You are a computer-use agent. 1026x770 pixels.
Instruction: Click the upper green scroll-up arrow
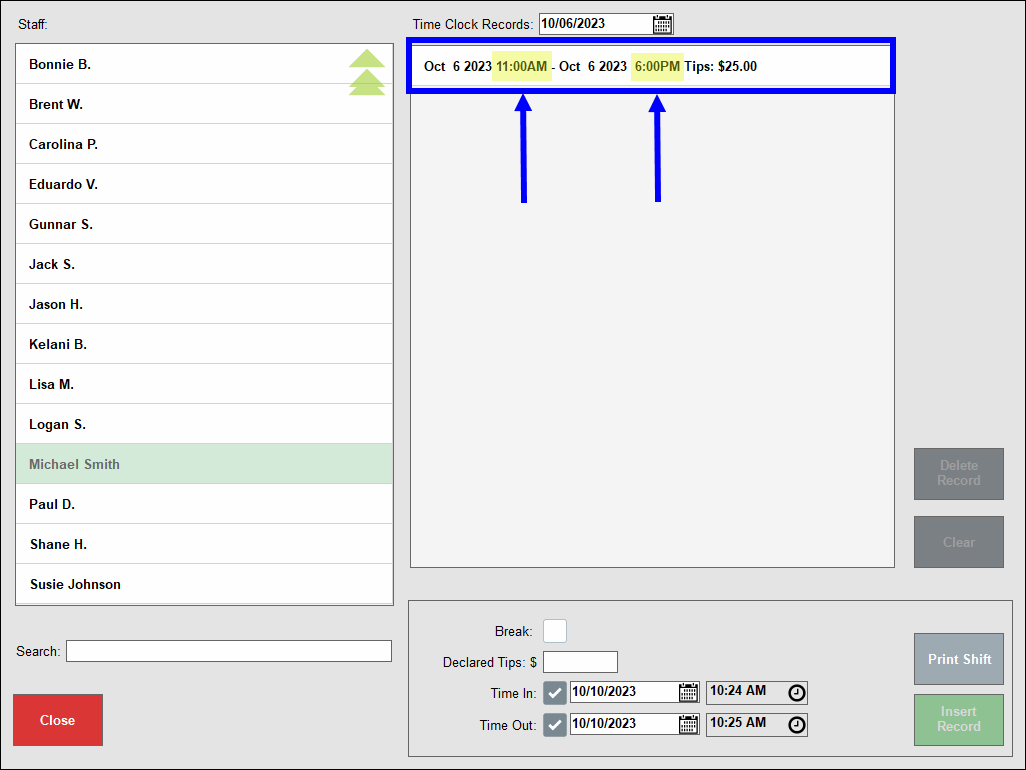[367, 60]
